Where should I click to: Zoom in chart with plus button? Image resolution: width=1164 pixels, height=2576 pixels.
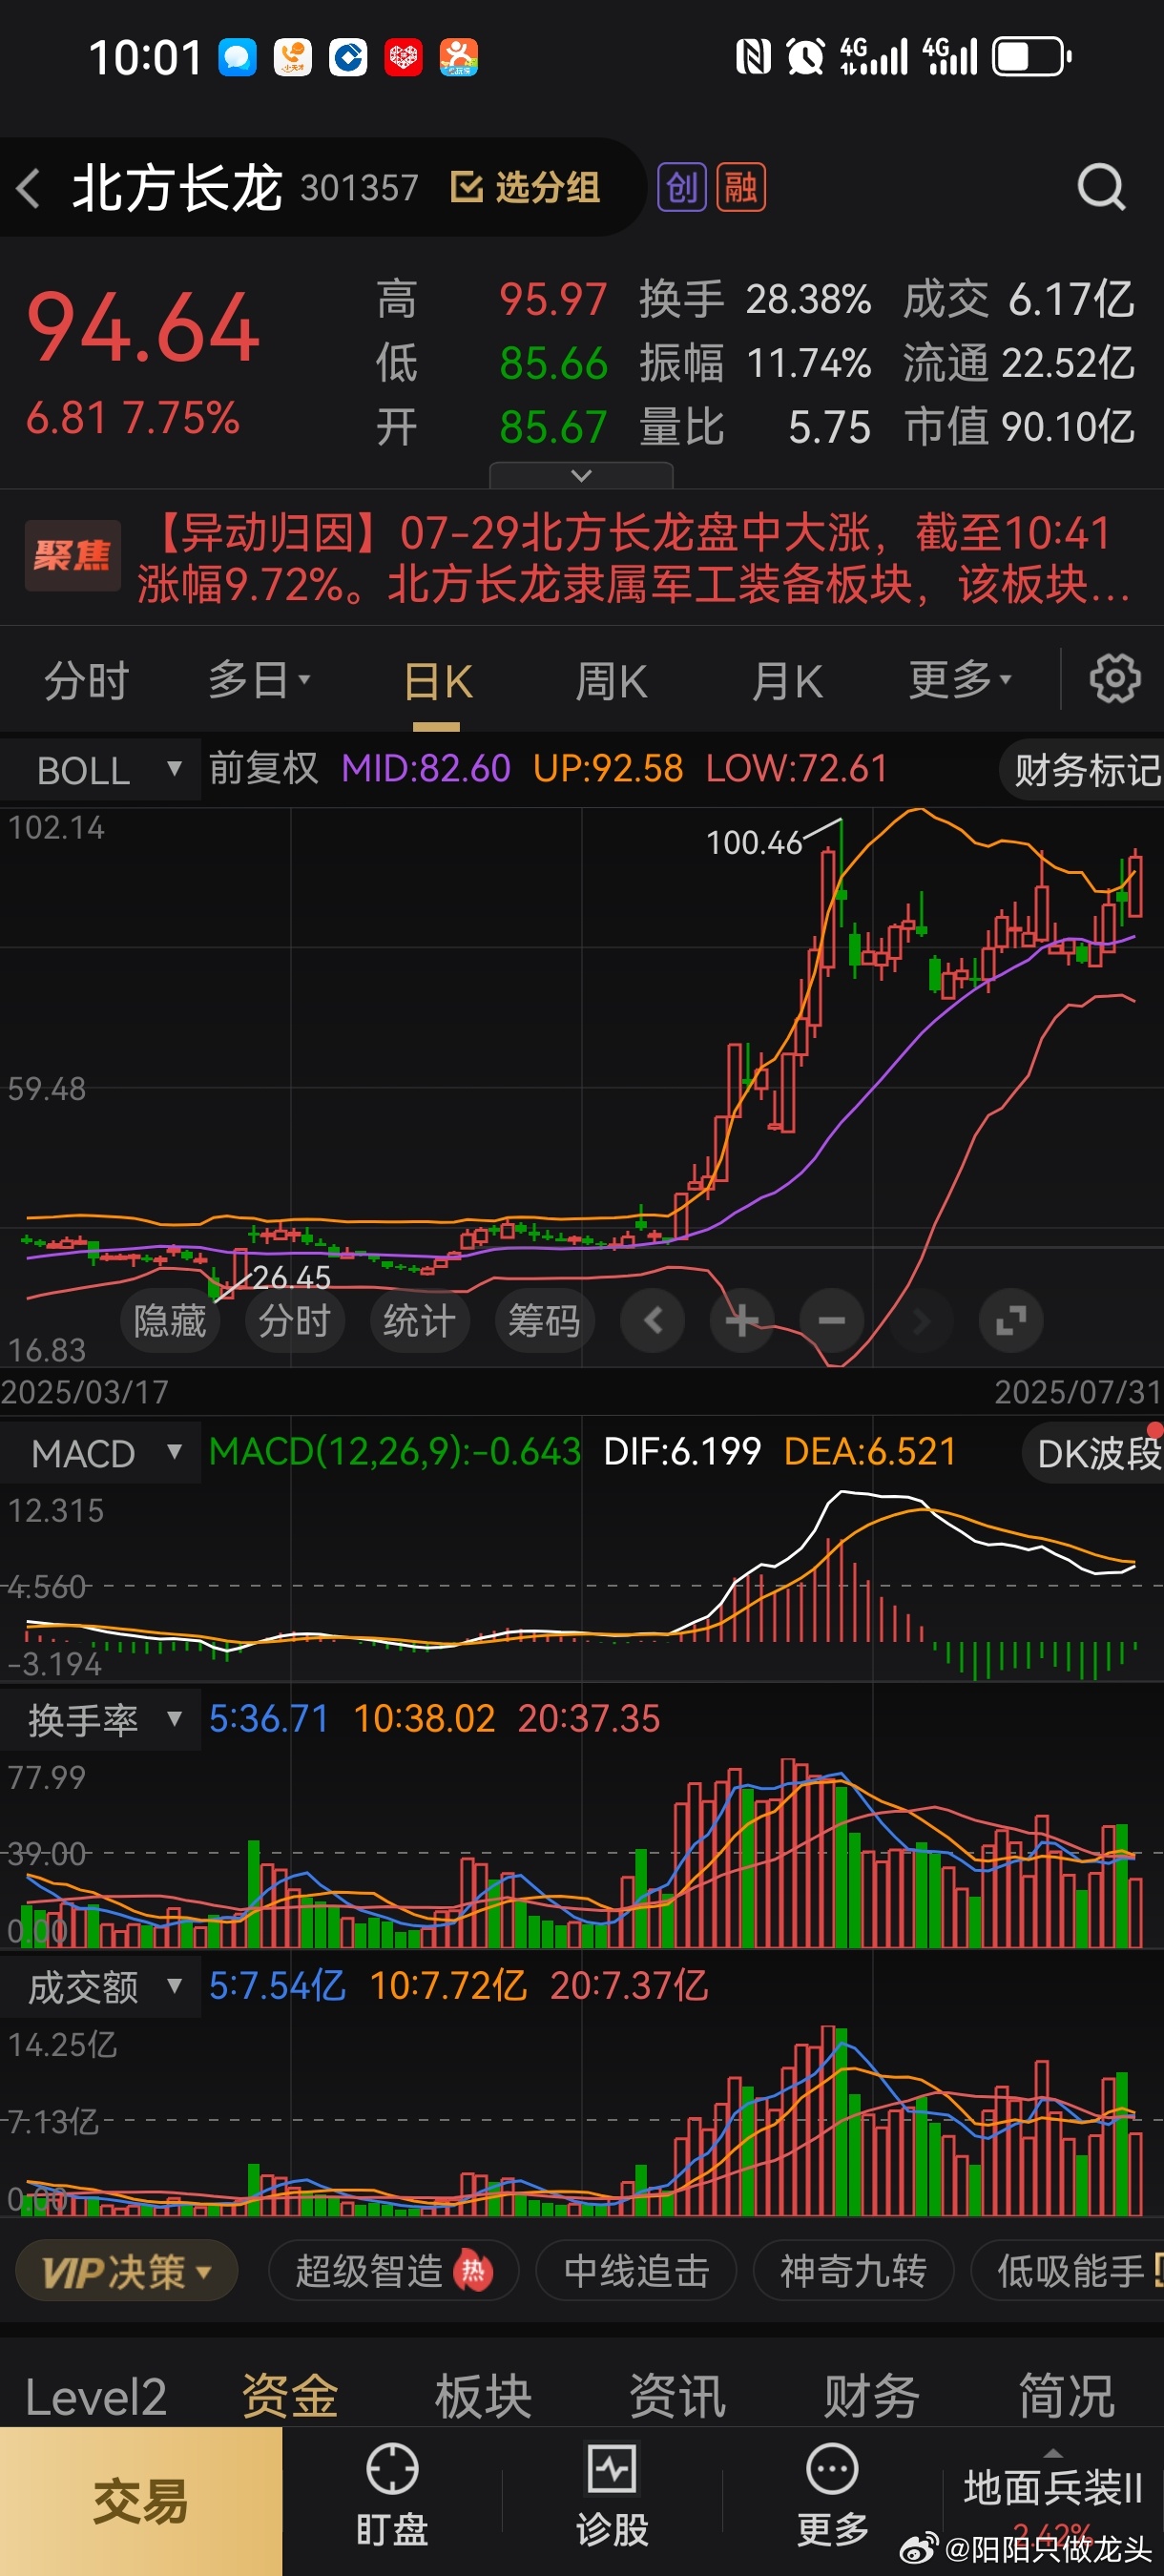coord(742,1321)
